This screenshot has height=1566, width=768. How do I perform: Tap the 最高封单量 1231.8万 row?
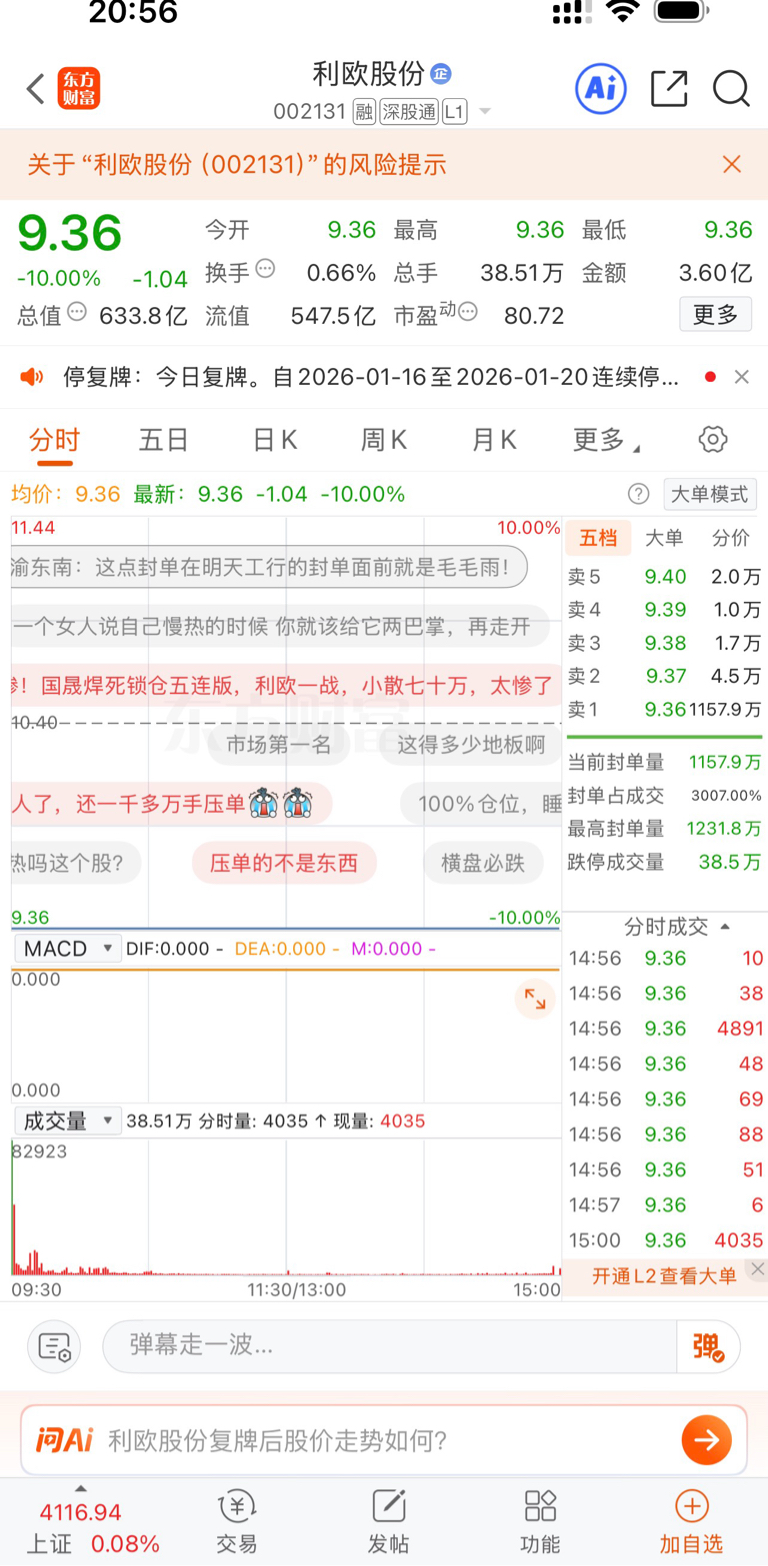664,828
